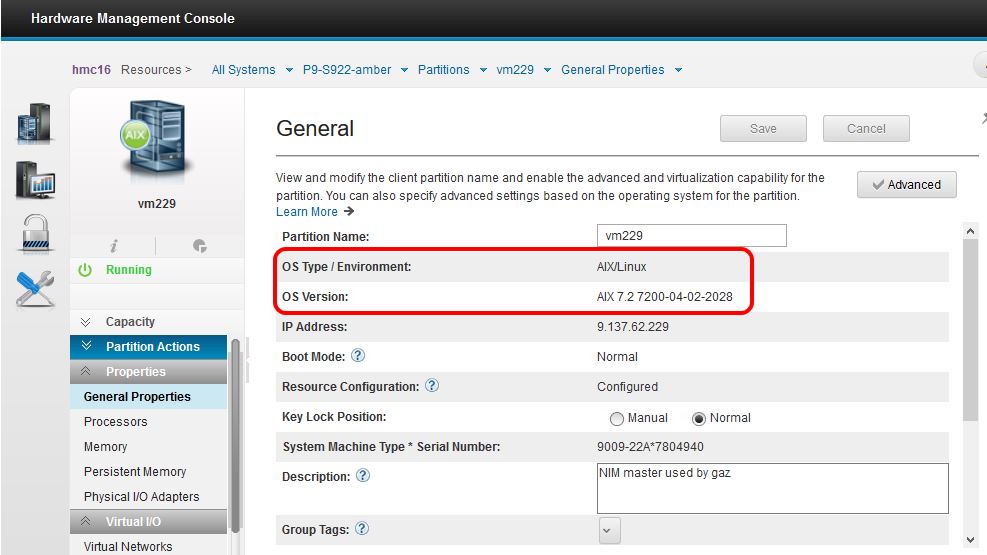The image size is (987, 555).
Task: Open the Group Tags dropdown
Action: click(x=610, y=529)
